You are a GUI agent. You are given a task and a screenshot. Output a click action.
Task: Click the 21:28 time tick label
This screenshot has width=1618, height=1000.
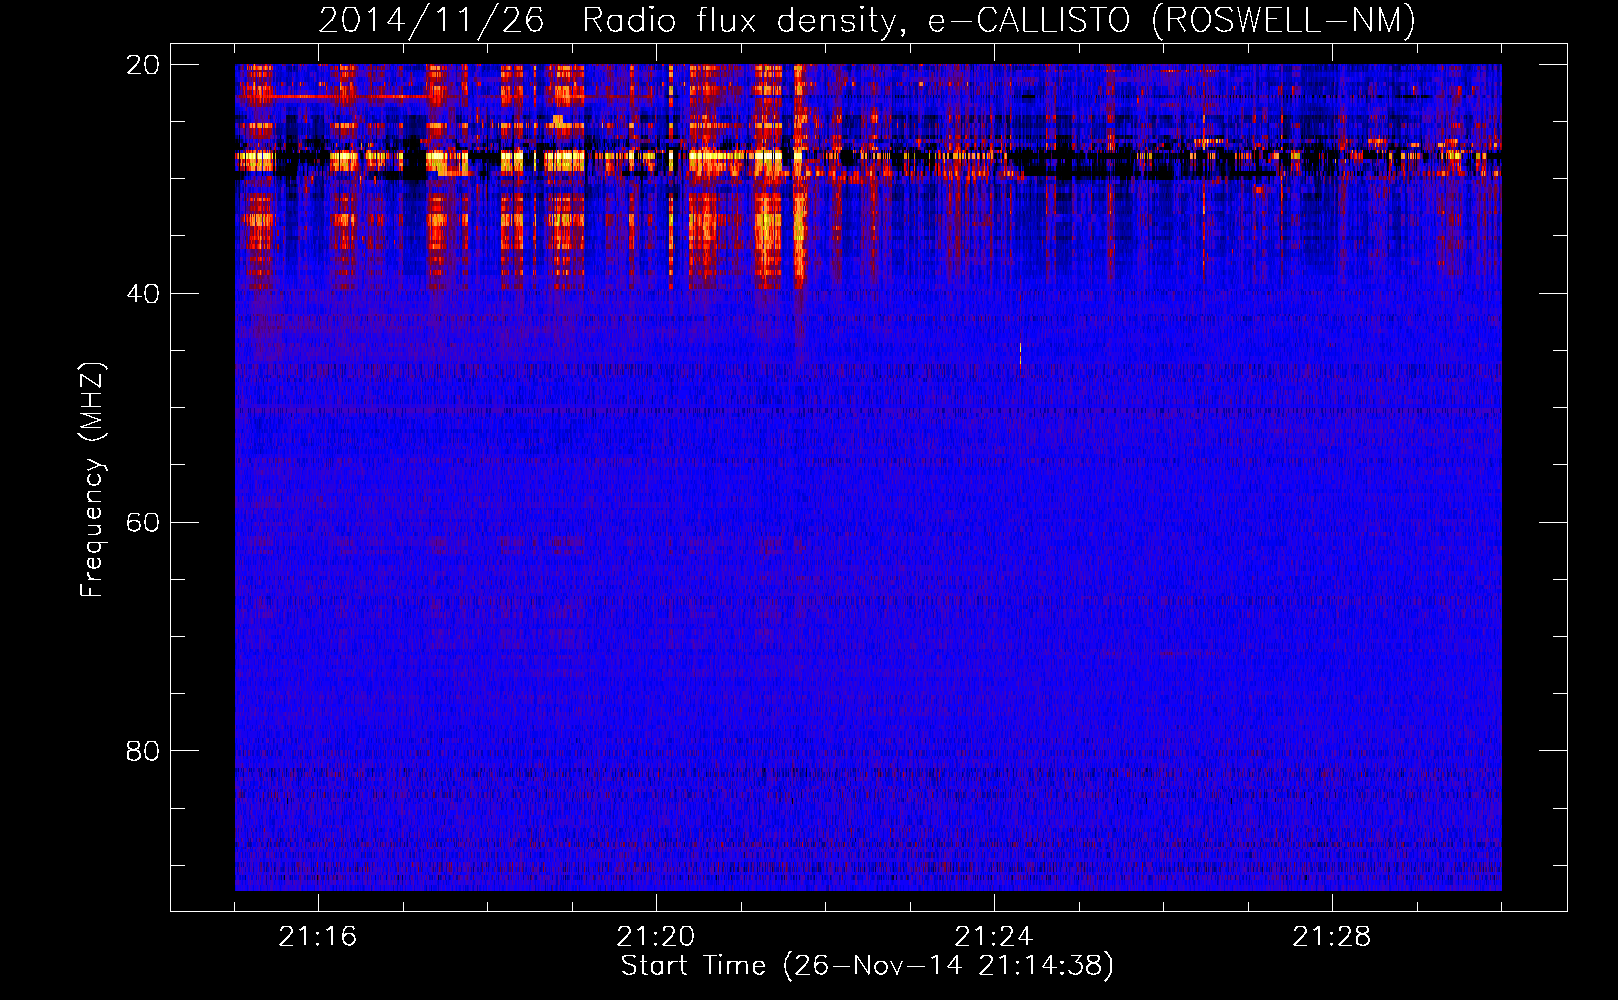click(1332, 937)
